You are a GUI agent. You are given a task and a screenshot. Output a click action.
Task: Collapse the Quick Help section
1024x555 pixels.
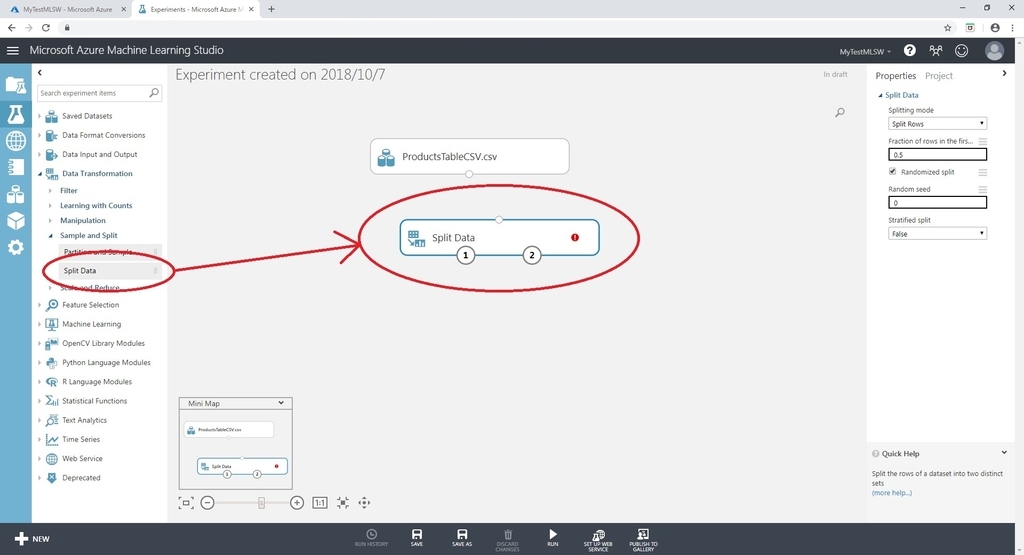(x=1004, y=452)
